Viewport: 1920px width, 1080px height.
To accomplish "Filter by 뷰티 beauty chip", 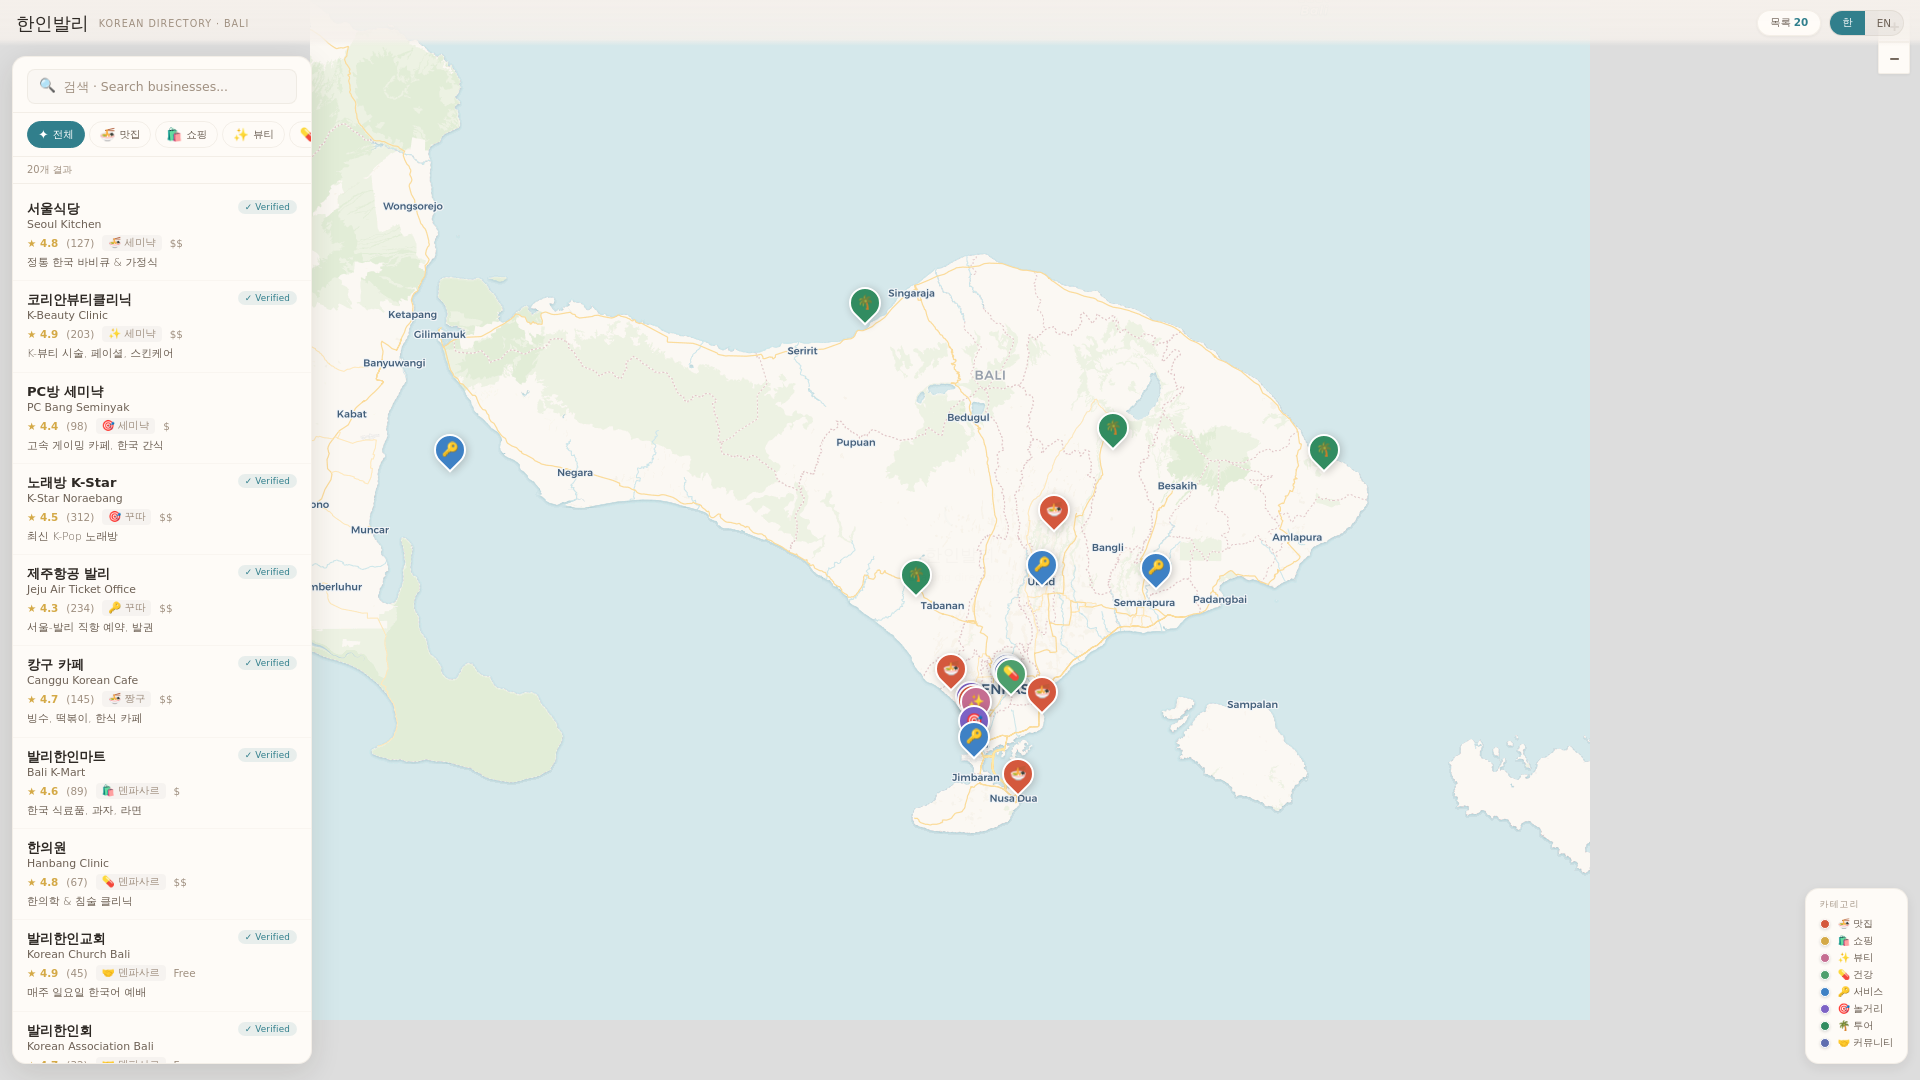I will 254,134.
